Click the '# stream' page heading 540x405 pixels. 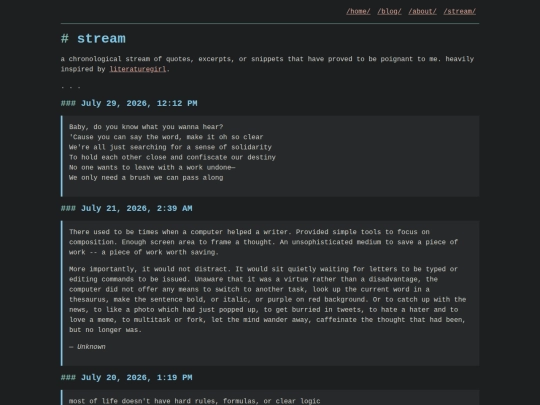[93, 39]
